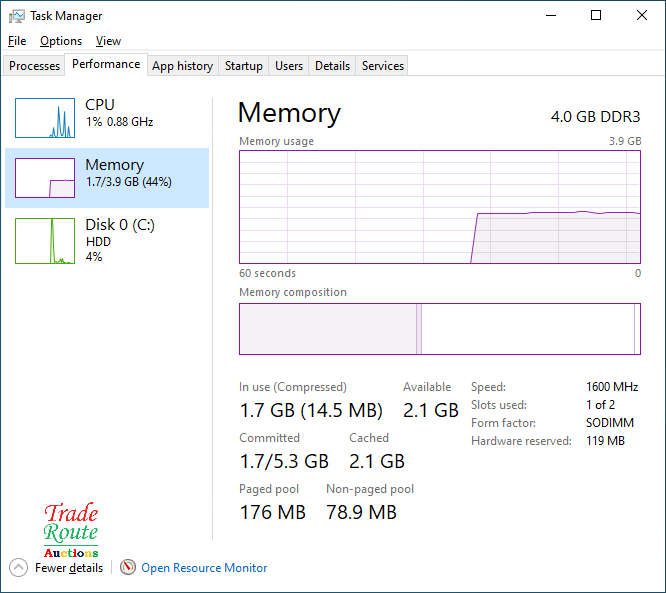The width and height of the screenshot is (666, 593).
Task: Open the Options menu
Action: pyautogui.click(x=61, y=41)
